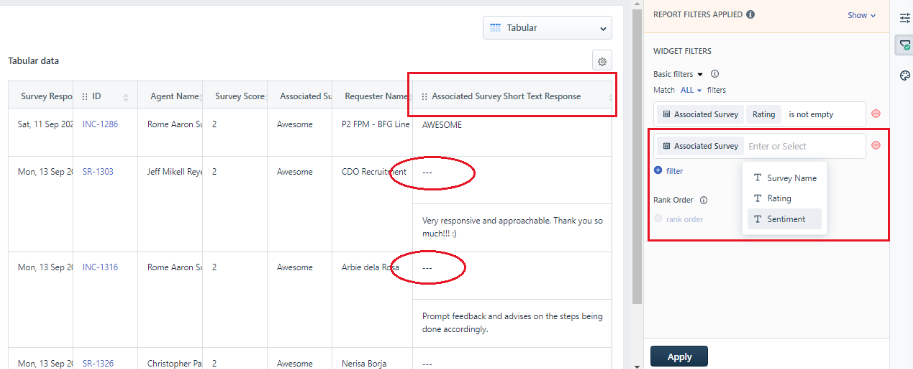Expand the Show report filters dropdown
Image resolution: width=913 pixels, height=369 pixels.
[x=862, y=15]
